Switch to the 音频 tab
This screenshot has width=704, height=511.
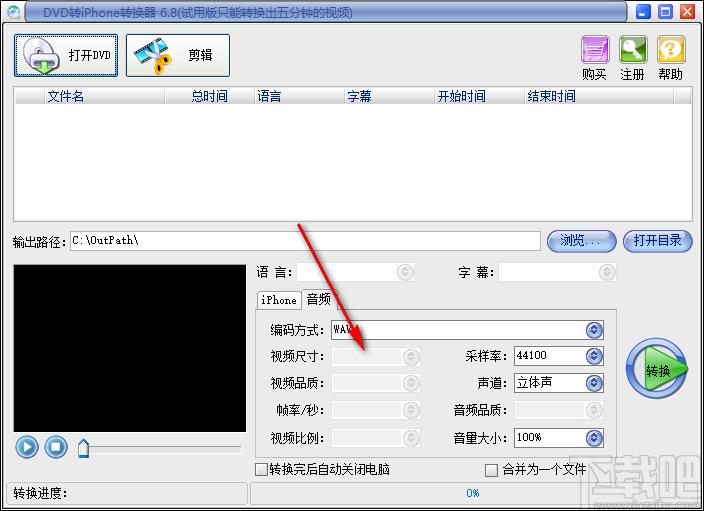coord(318,299)
